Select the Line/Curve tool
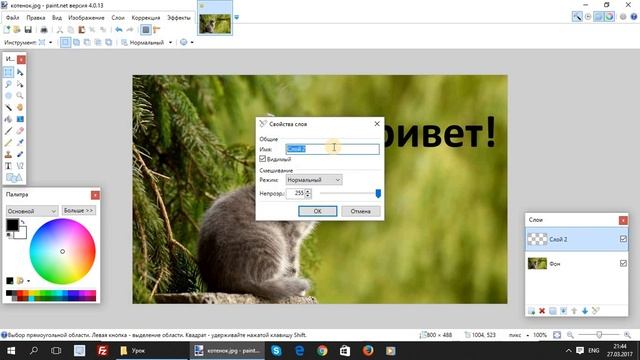The width and height of the screenshot is (640, 360). [20, 166]
